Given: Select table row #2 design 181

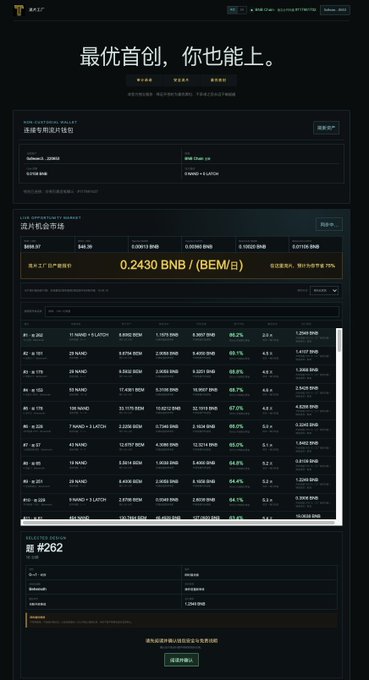Looking at the screenshot, I should [x=178, y=356].
